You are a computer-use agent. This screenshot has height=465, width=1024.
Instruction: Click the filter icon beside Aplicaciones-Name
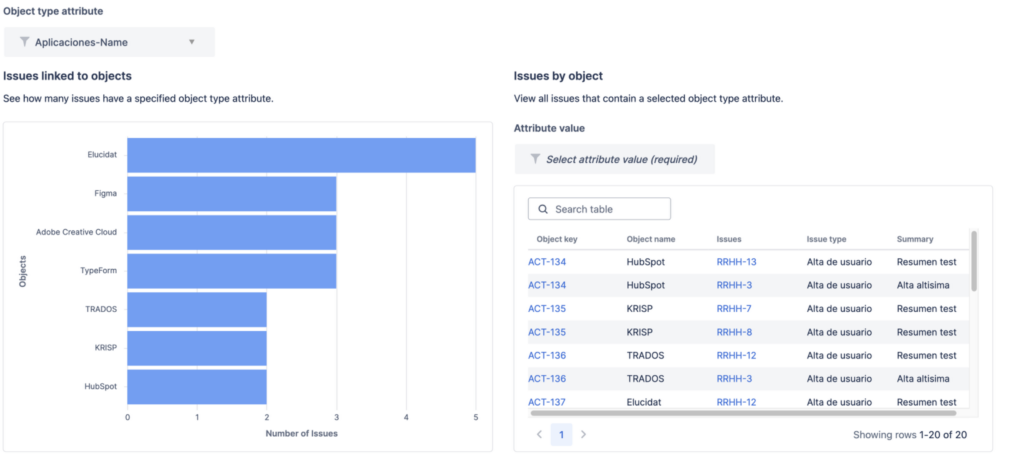click(24, 42)
